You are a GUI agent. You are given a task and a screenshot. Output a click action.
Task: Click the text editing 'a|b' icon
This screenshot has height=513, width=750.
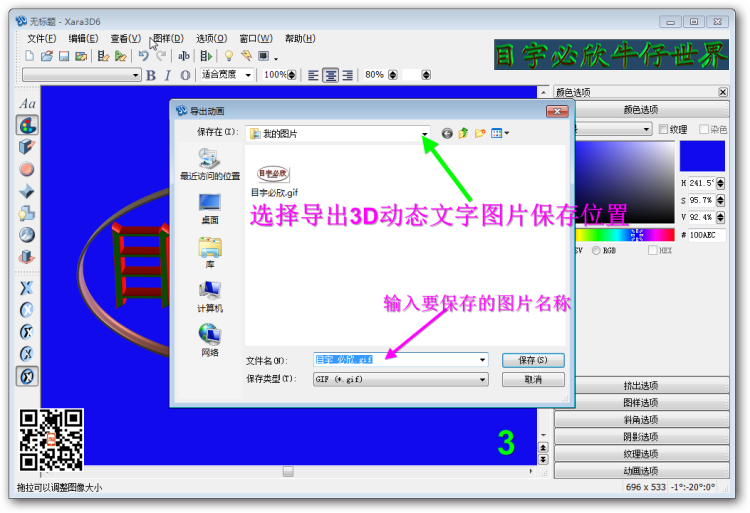[x=184, y=56]
